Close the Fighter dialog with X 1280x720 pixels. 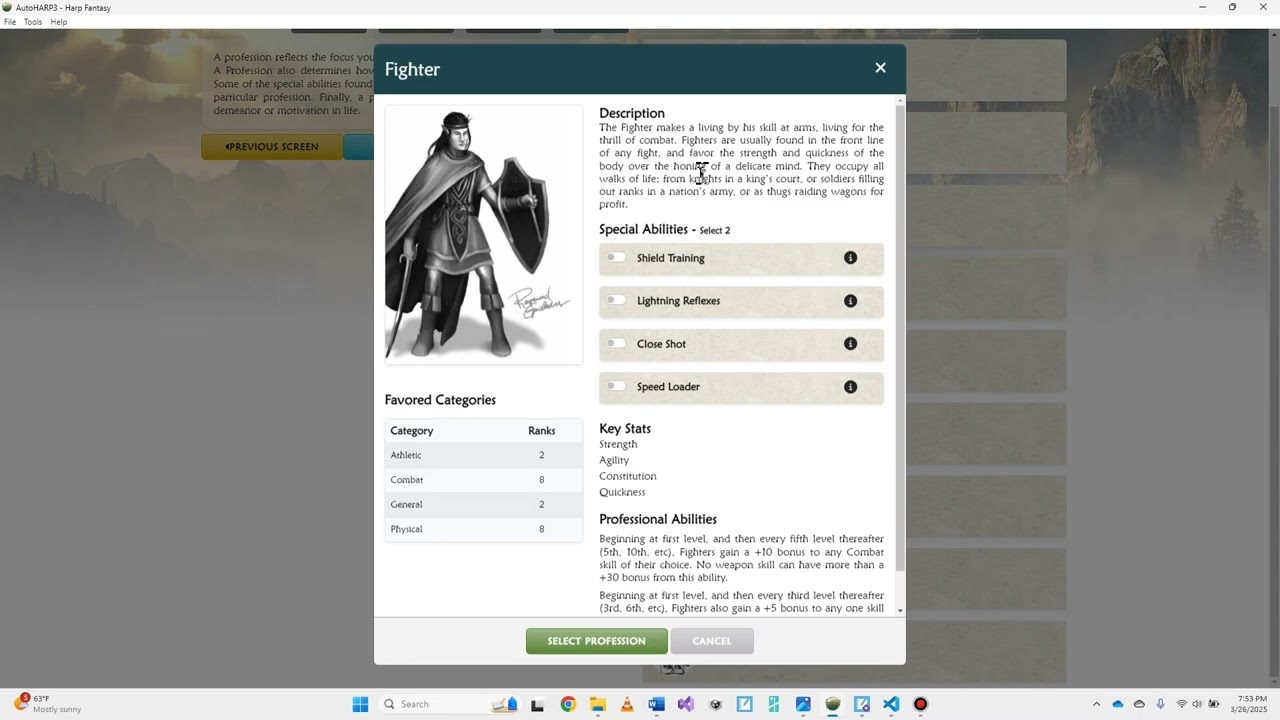(x=880, y=68)
